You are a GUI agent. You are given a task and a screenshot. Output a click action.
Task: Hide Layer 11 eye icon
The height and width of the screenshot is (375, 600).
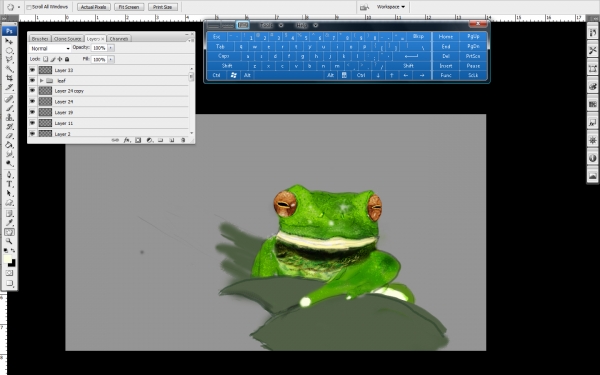point(32,123)
